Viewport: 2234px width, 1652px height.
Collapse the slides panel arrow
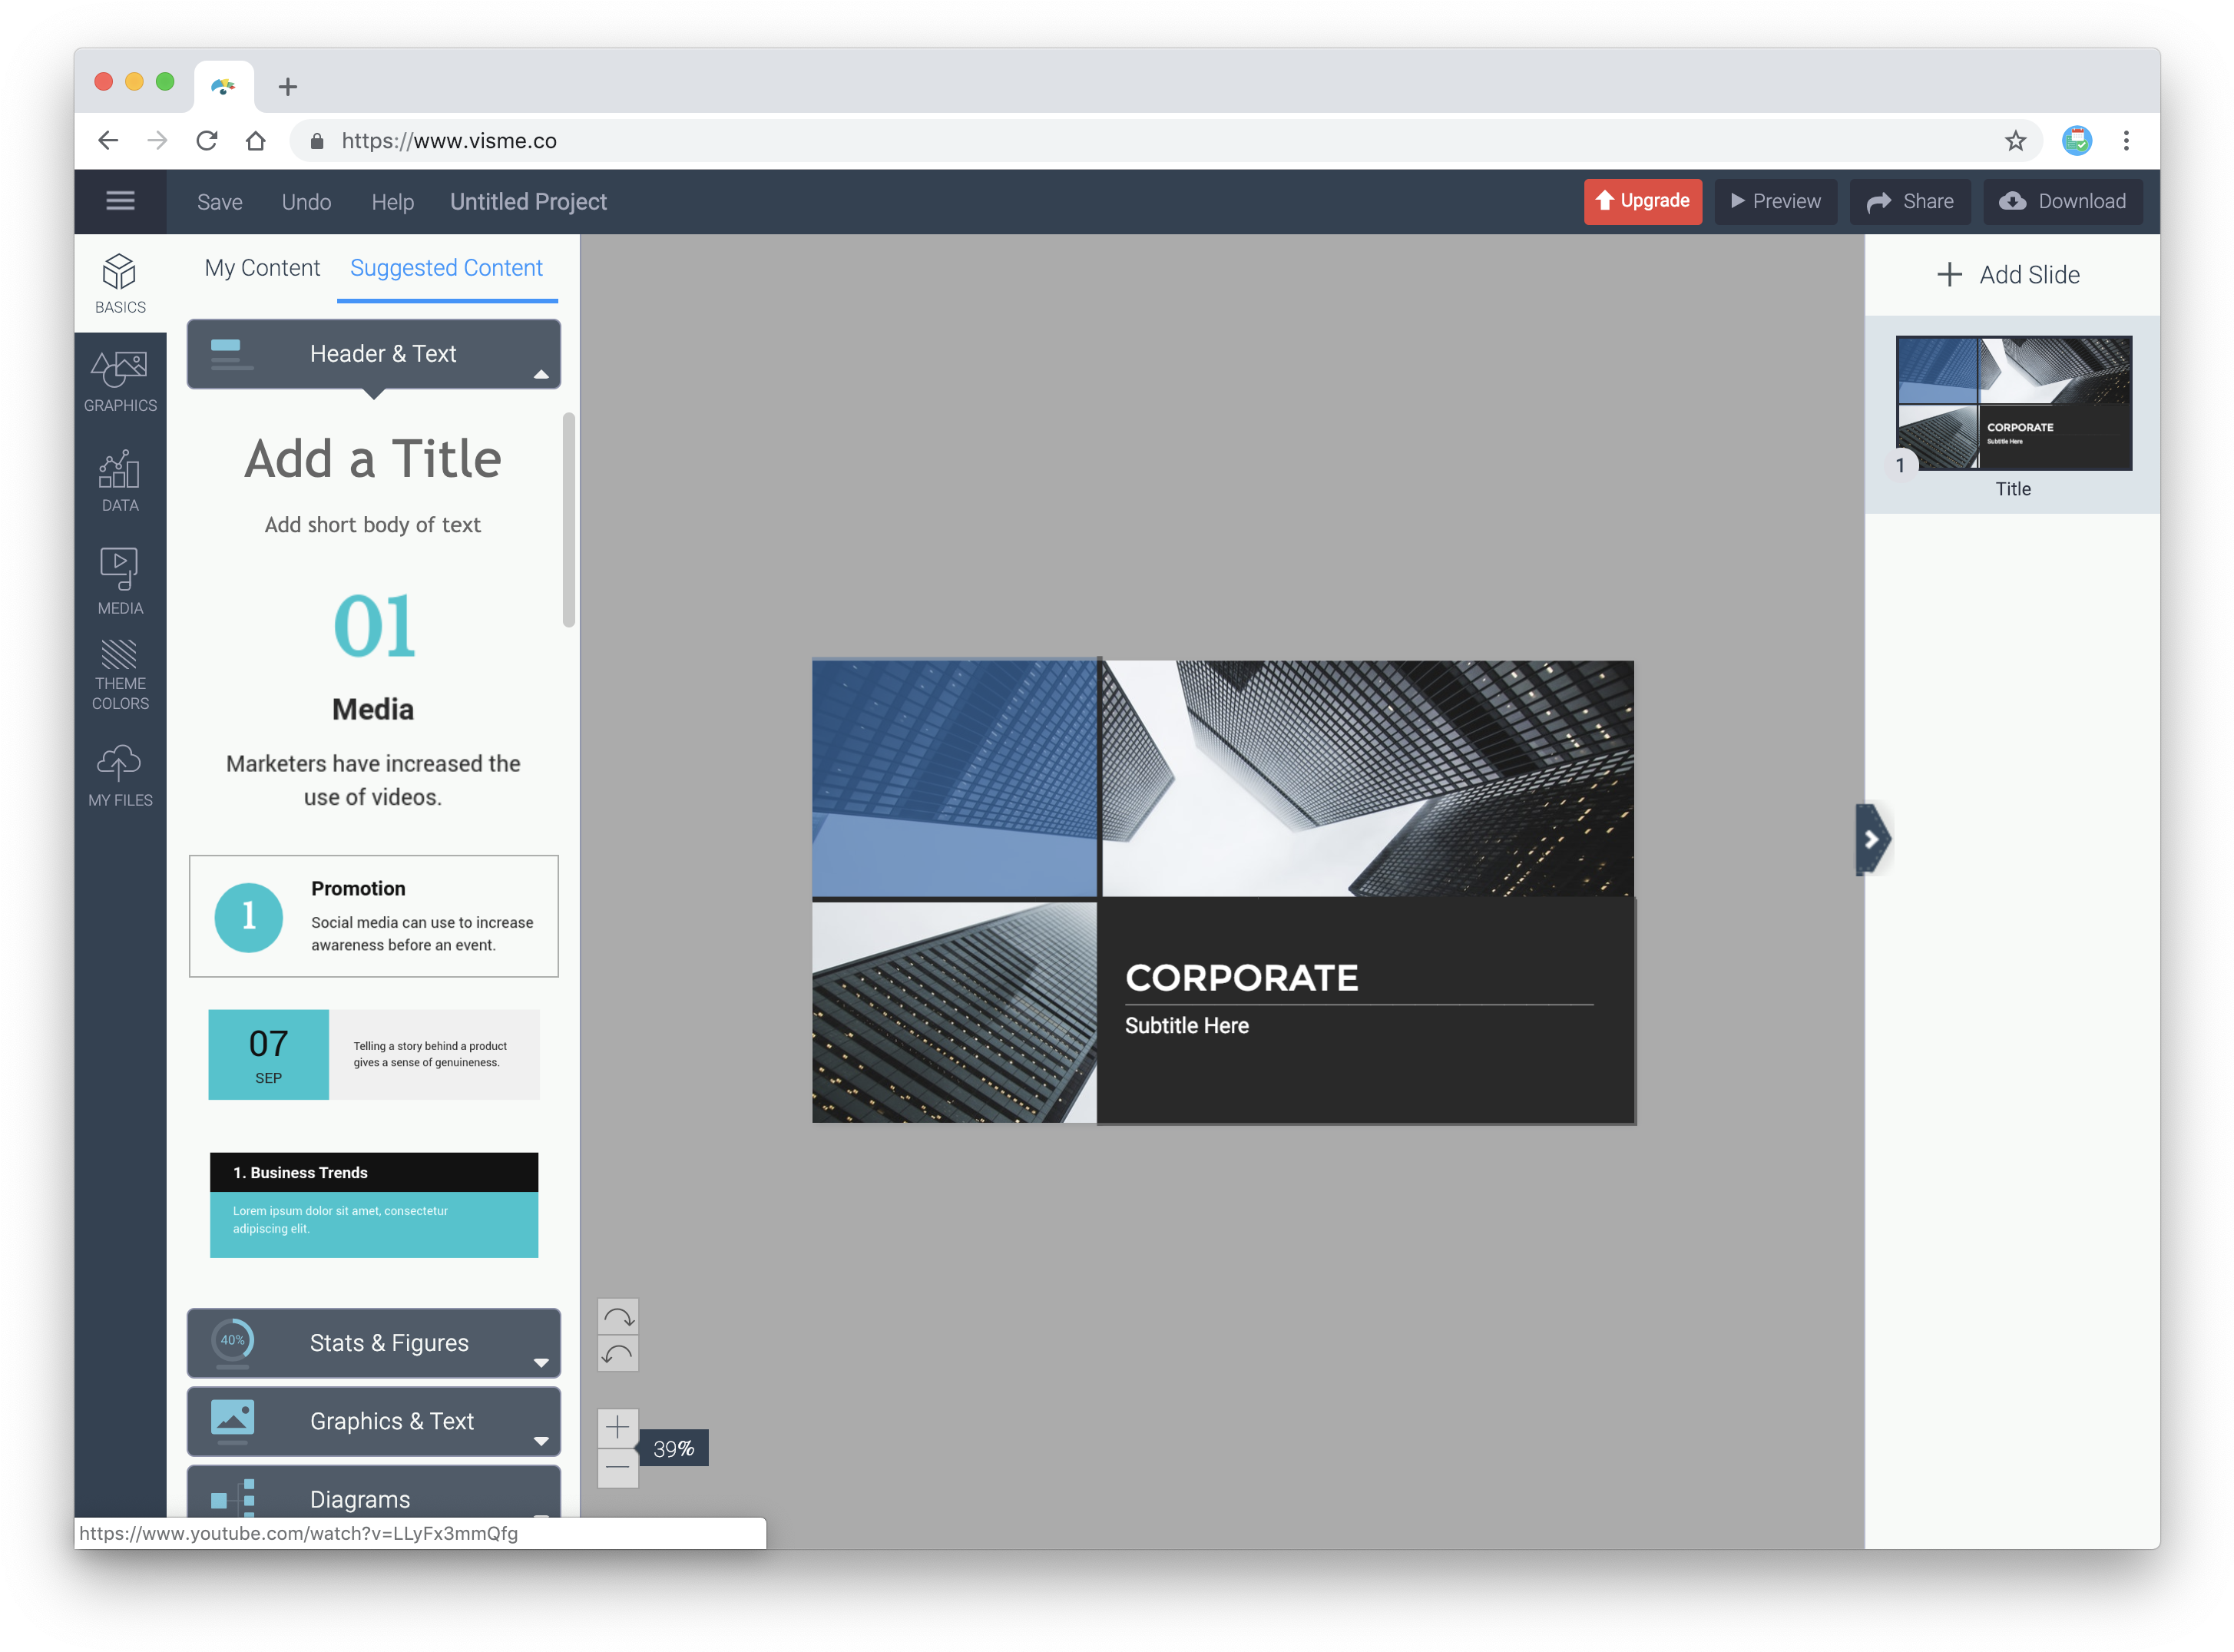[x=1872, y=839]
